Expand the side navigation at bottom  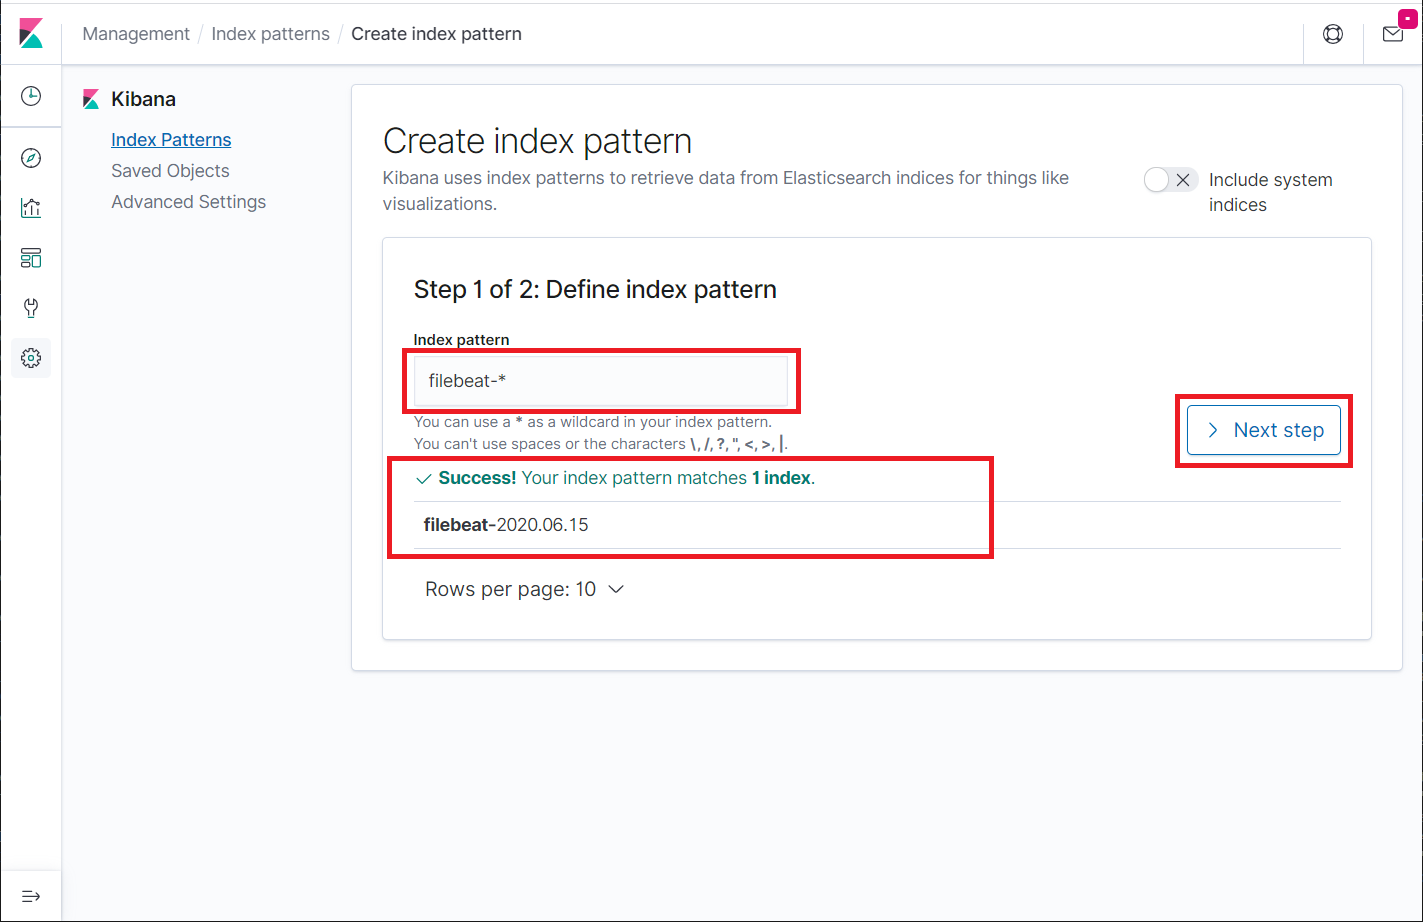pos(31,896)
